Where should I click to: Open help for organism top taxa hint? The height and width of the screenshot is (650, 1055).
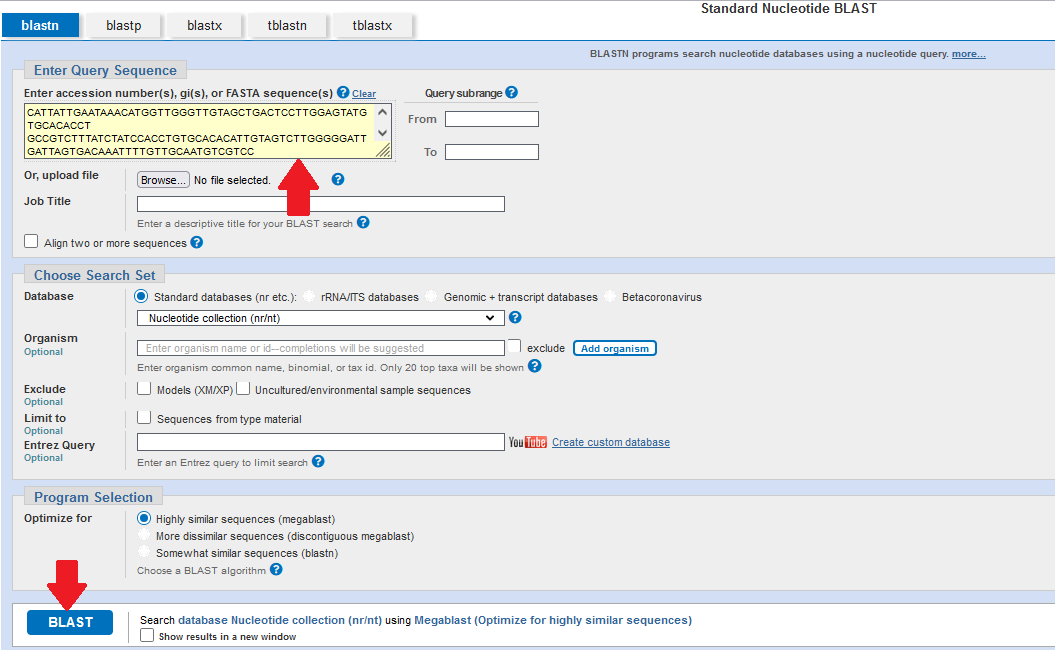click(535, 366)
